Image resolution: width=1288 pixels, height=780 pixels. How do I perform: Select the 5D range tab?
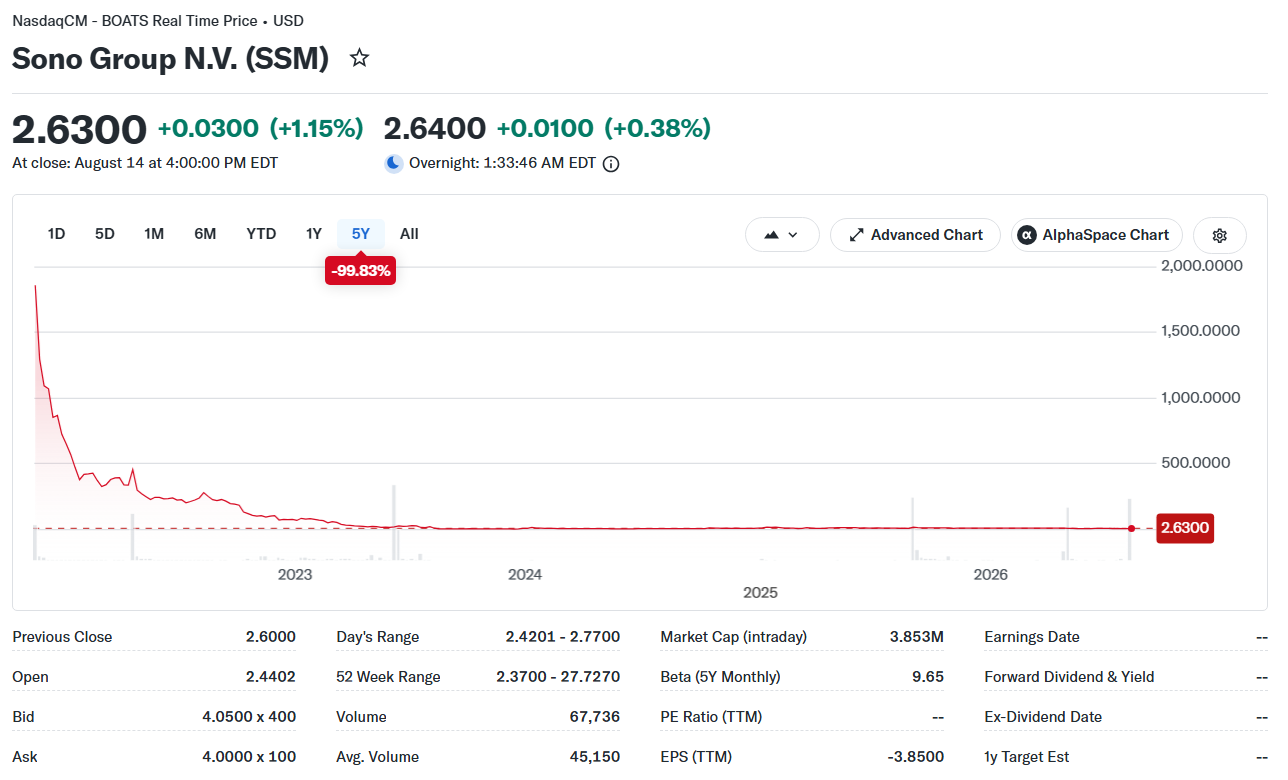105,234
